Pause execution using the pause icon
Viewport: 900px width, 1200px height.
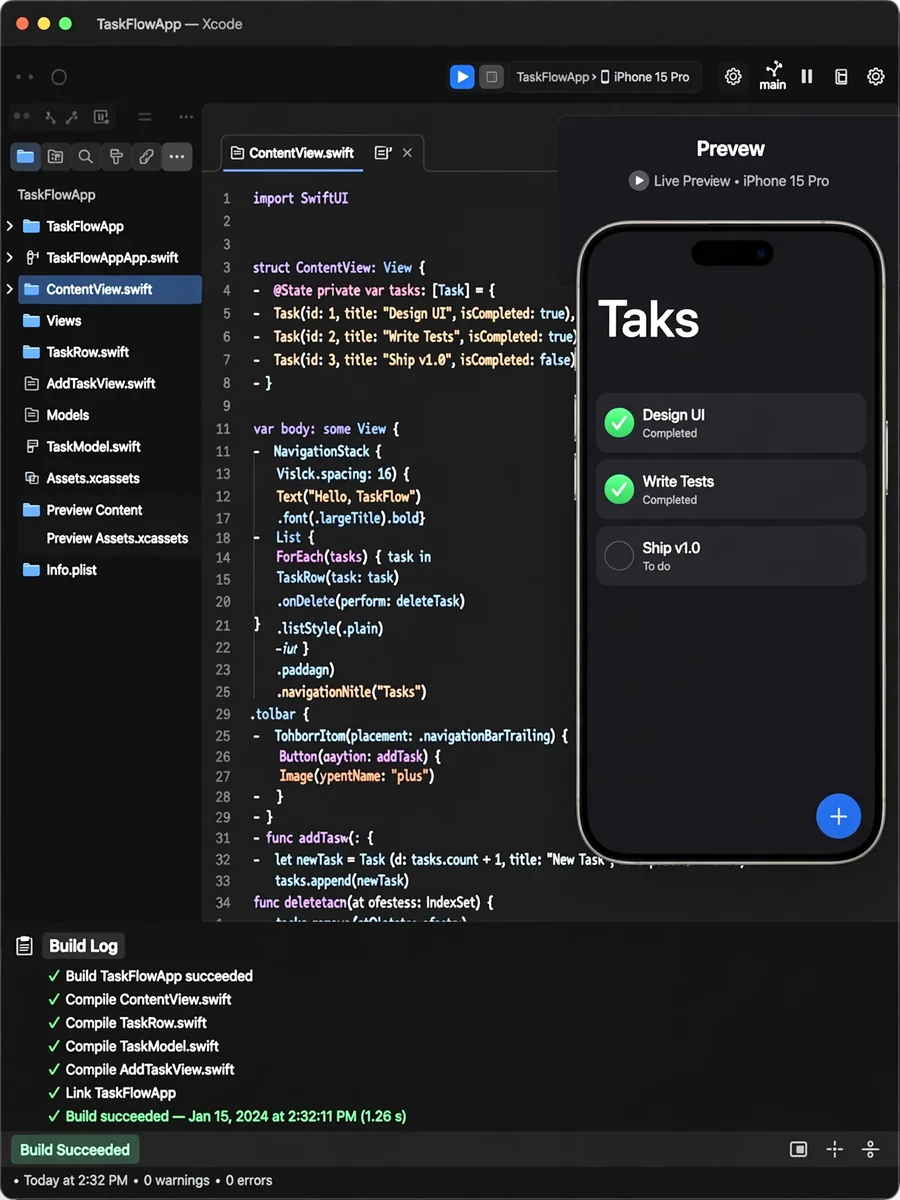[807, 76]
